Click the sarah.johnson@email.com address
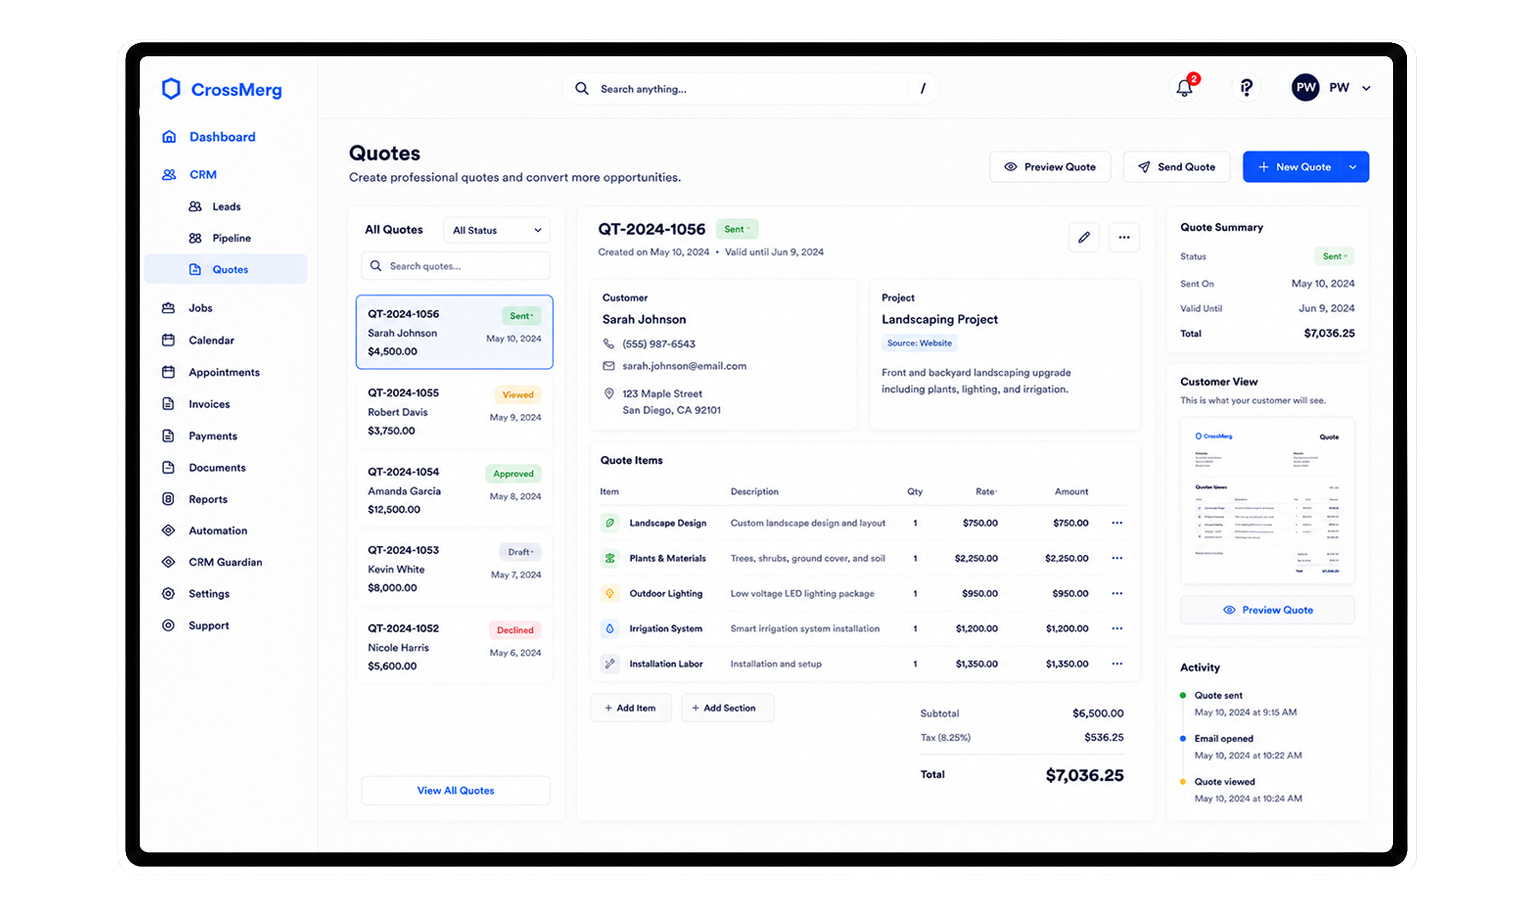The width and height of the screenshot is (1533, 913). 684,366
